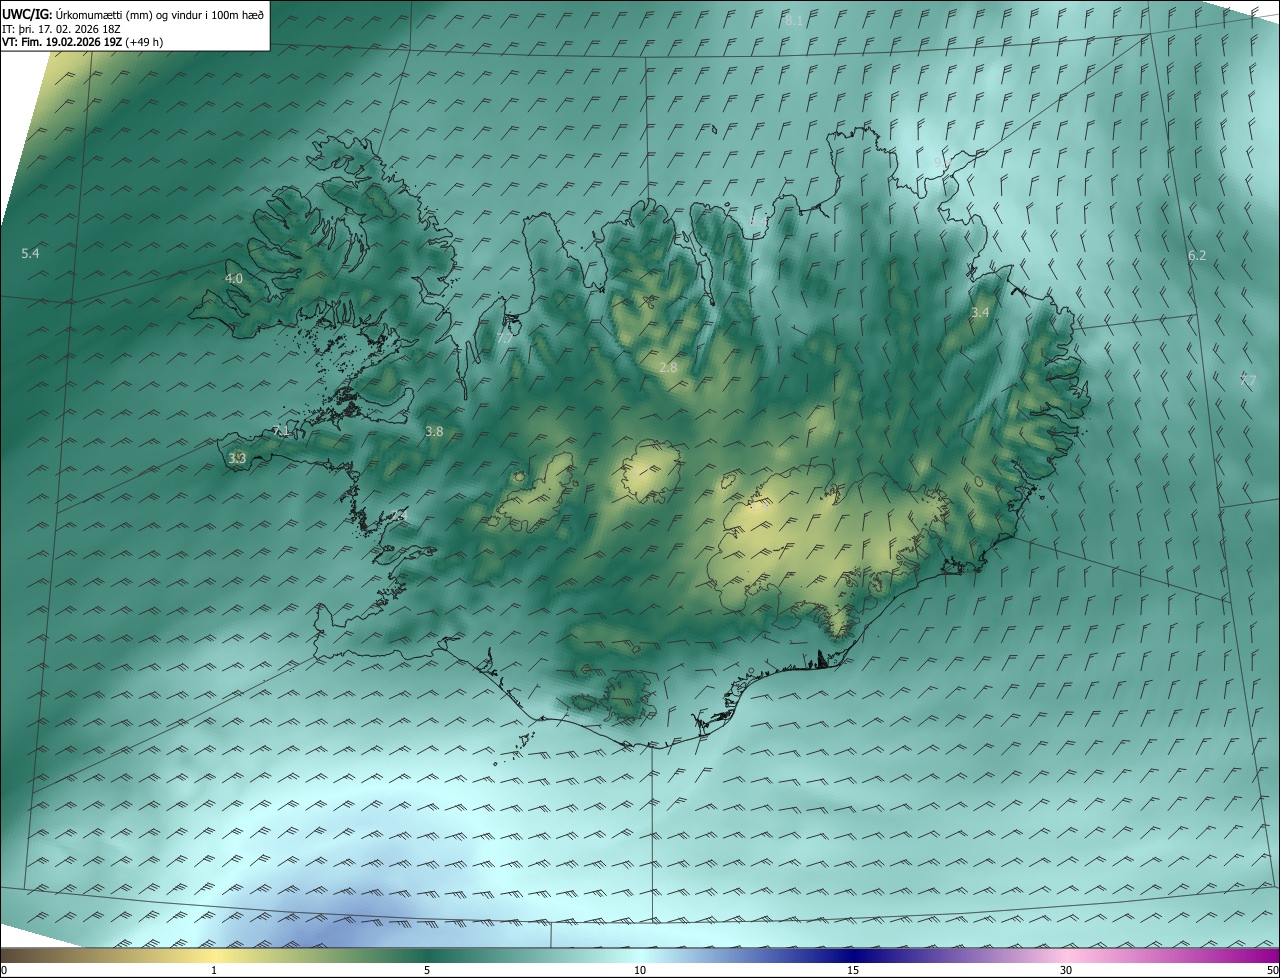
Task: Click the colorbar tick label 30
Action: 1066,970
